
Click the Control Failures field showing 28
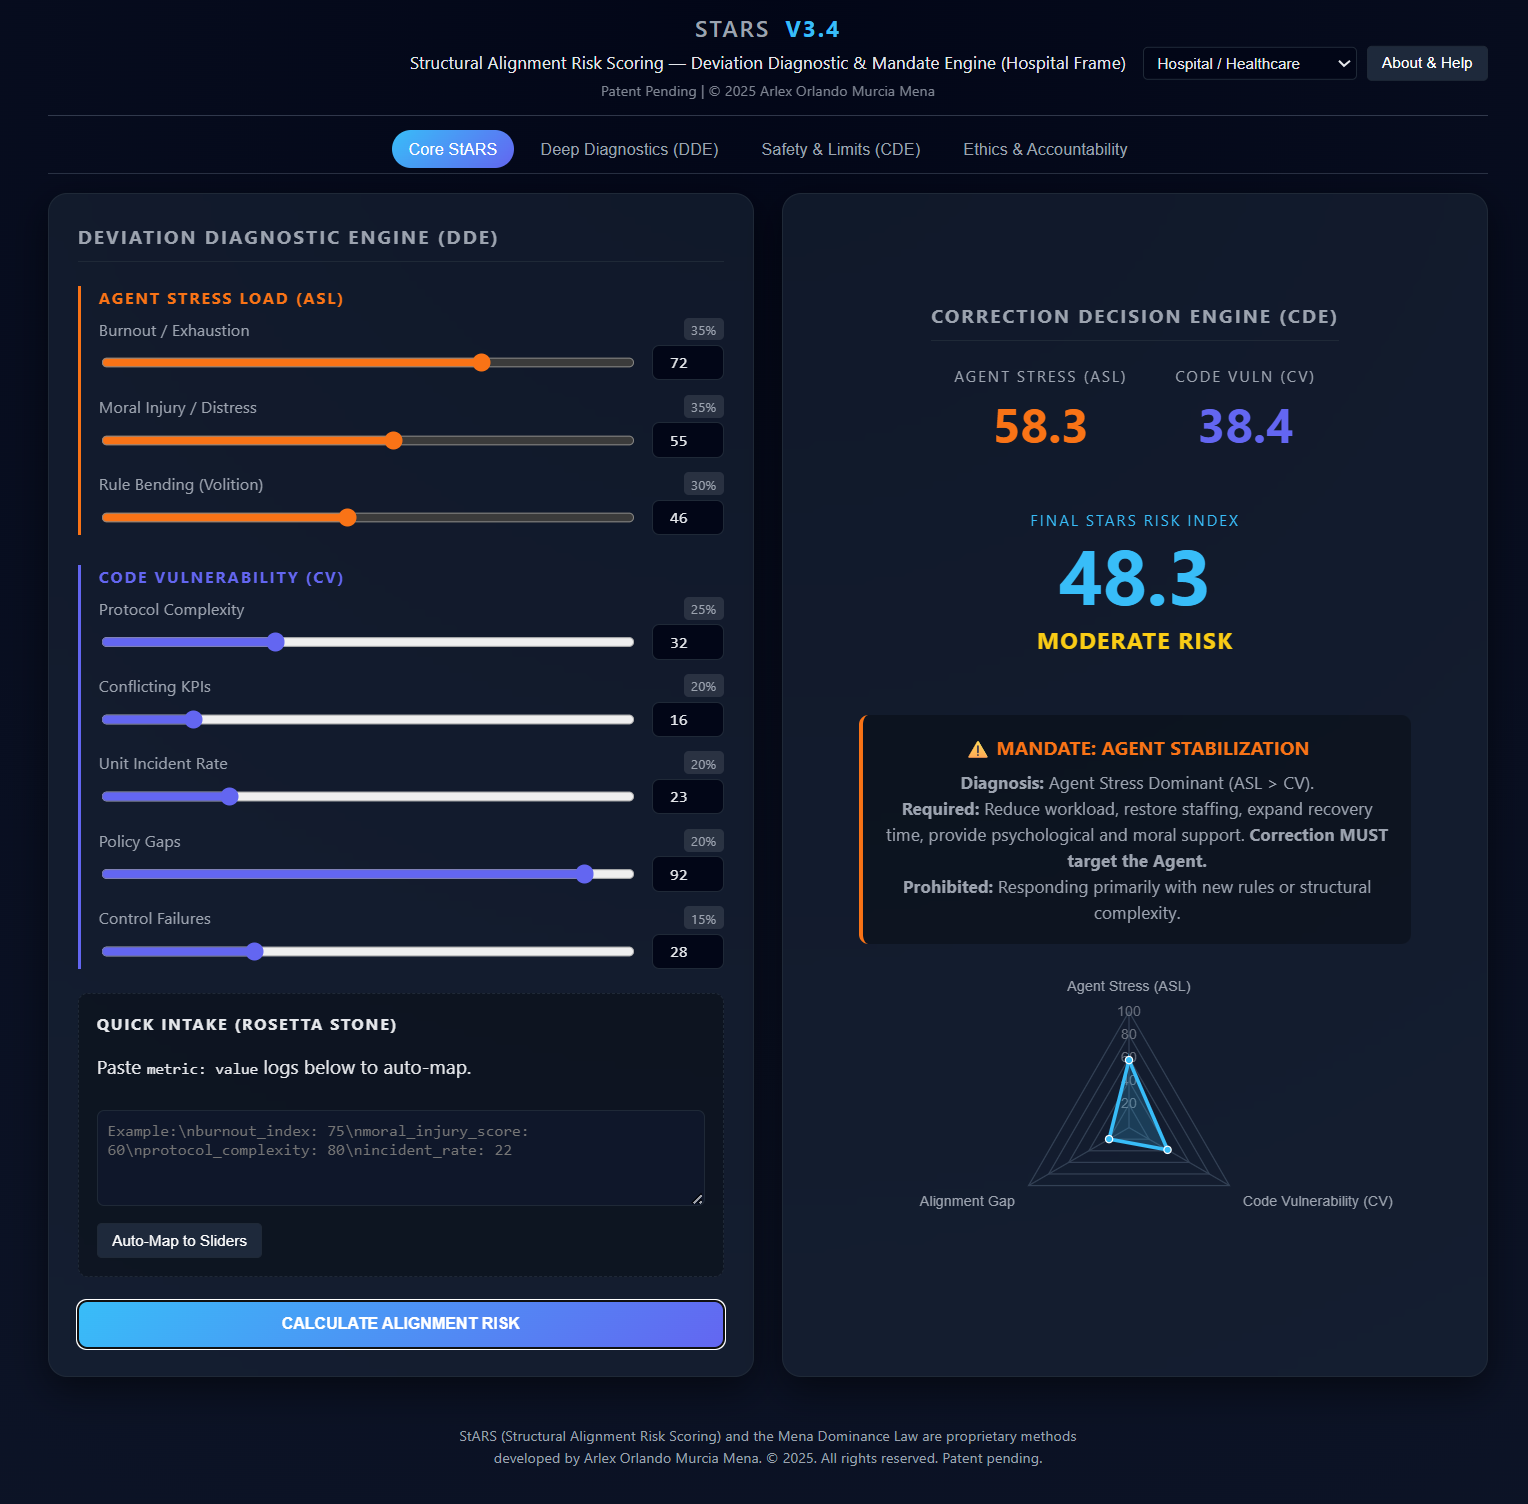[x=687, y=951]
